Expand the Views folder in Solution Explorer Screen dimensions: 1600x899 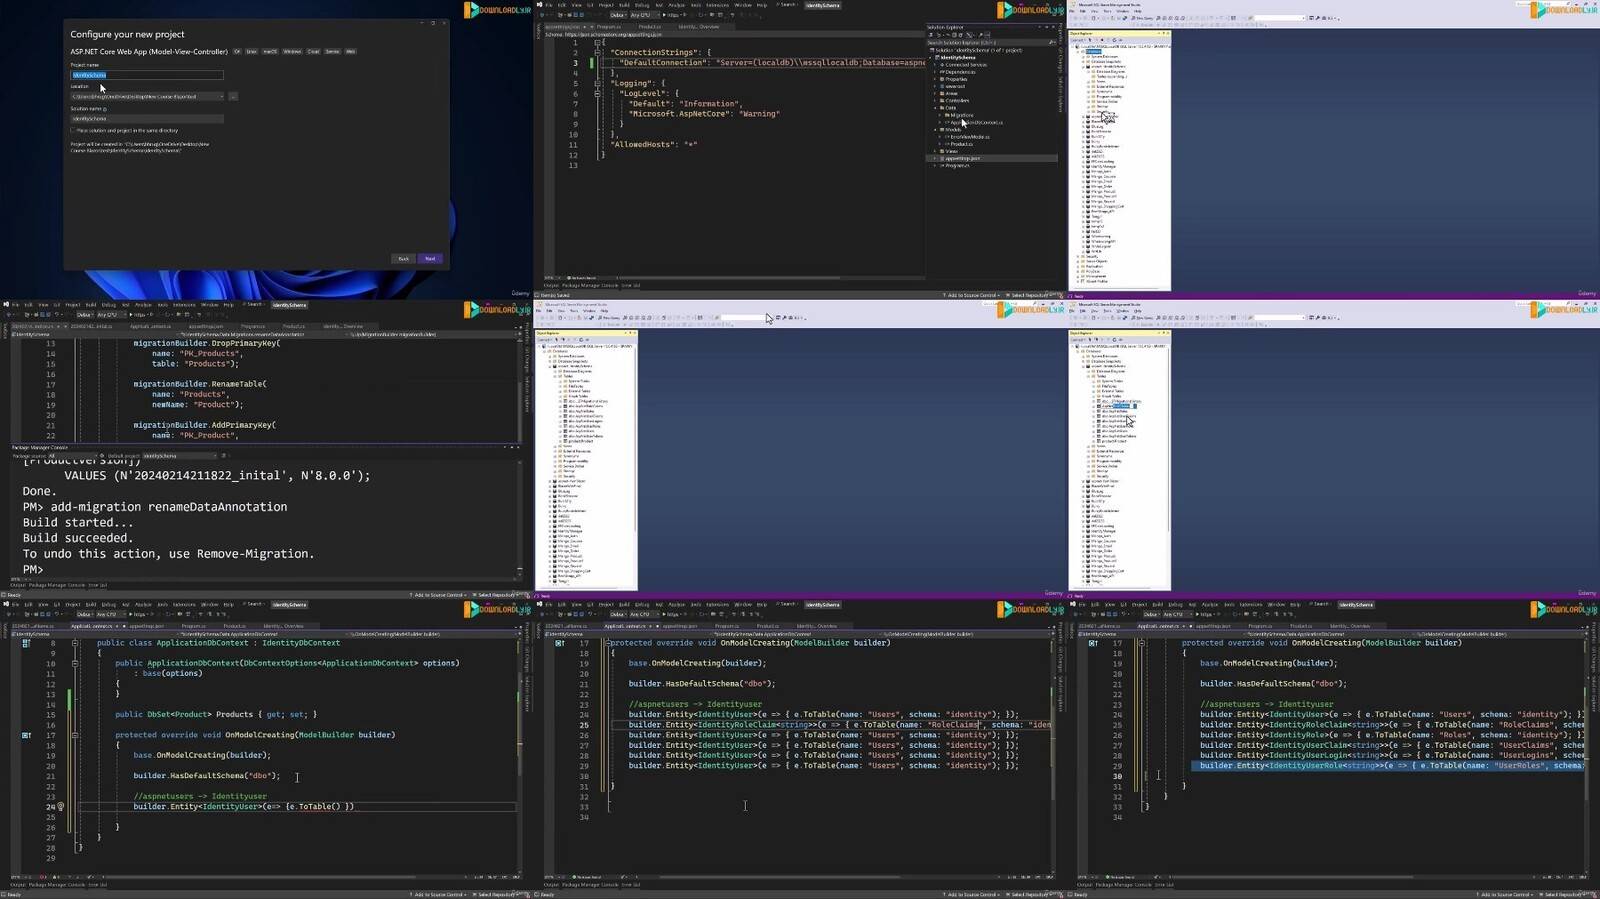click(936, 151)
